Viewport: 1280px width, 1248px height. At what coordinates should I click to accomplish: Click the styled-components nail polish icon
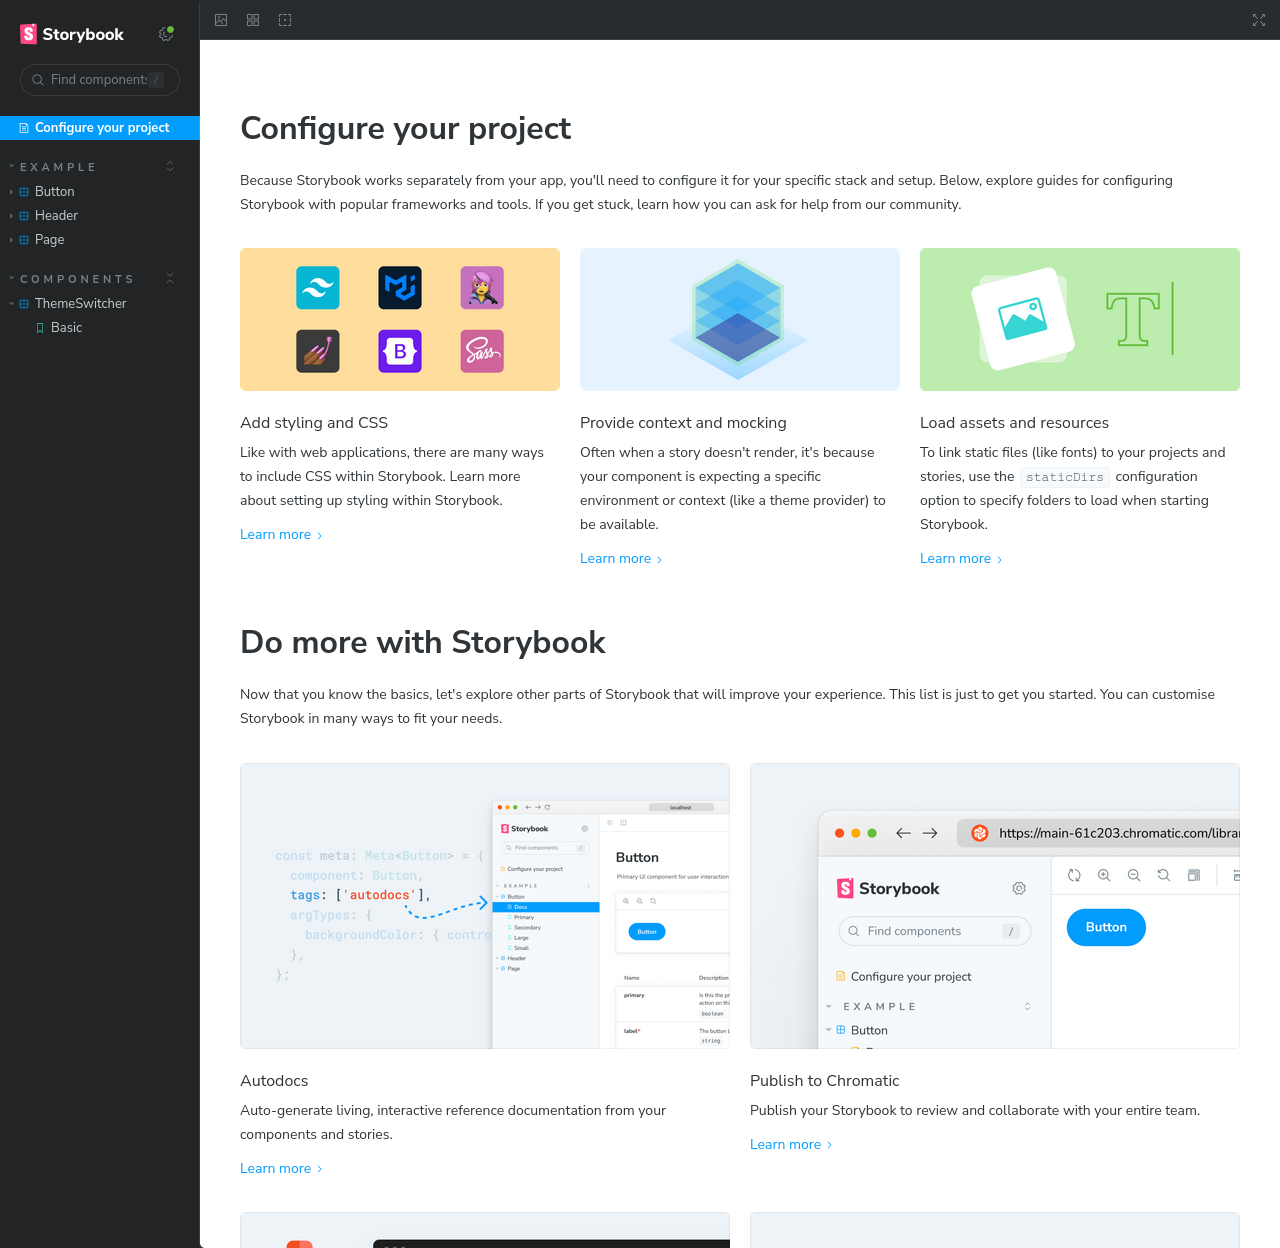pyautogui.click(x=318, y=351)
